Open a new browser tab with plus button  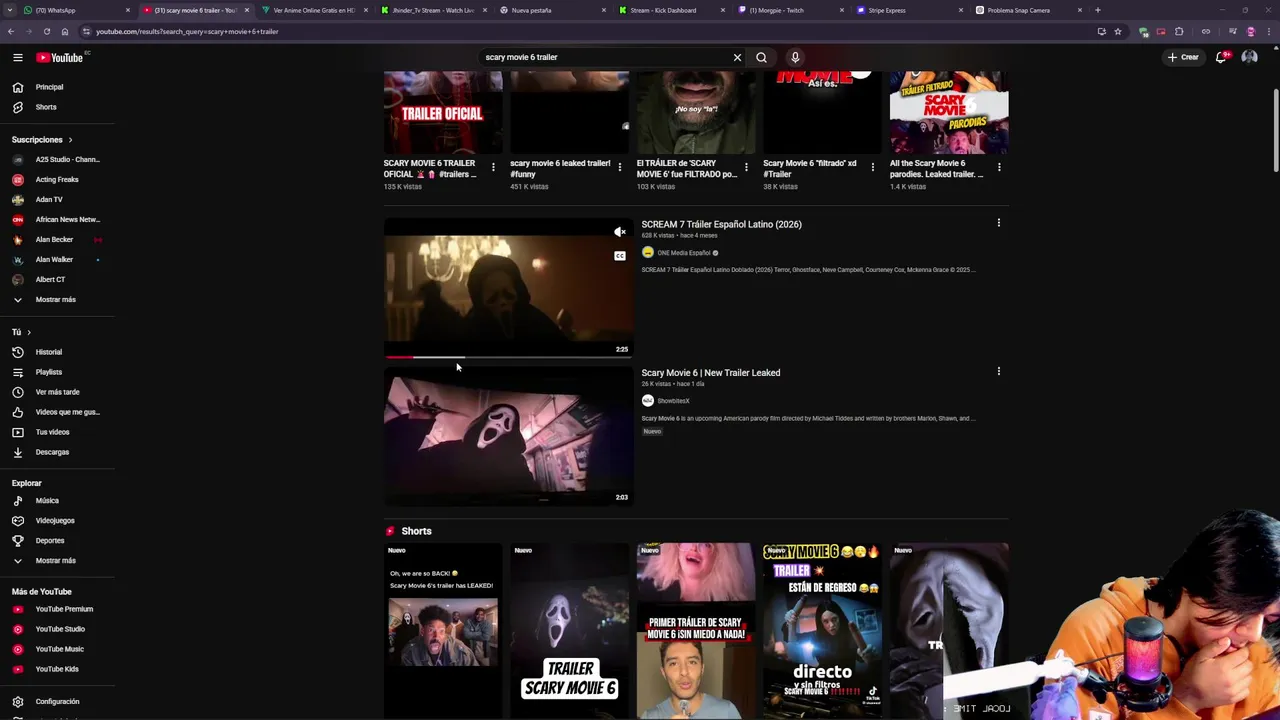1097,10
